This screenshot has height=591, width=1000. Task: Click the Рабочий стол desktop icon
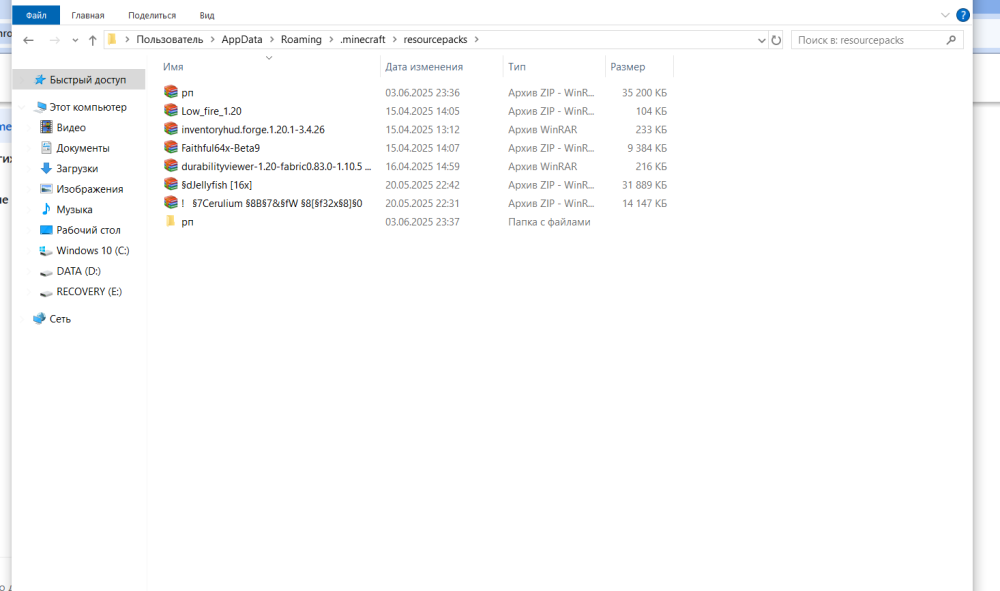pos(46,230)
